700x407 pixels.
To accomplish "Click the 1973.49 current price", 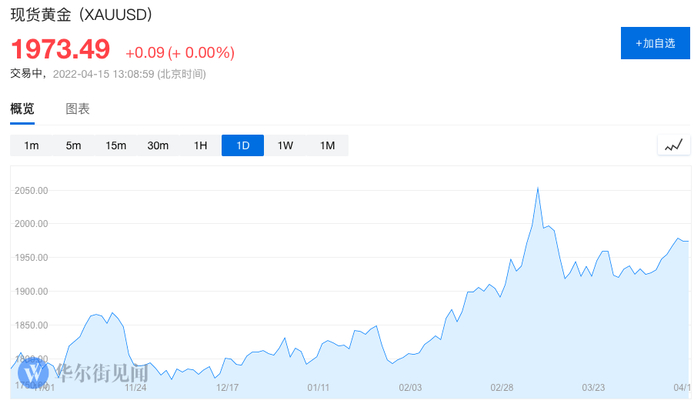I will [61, 51].
